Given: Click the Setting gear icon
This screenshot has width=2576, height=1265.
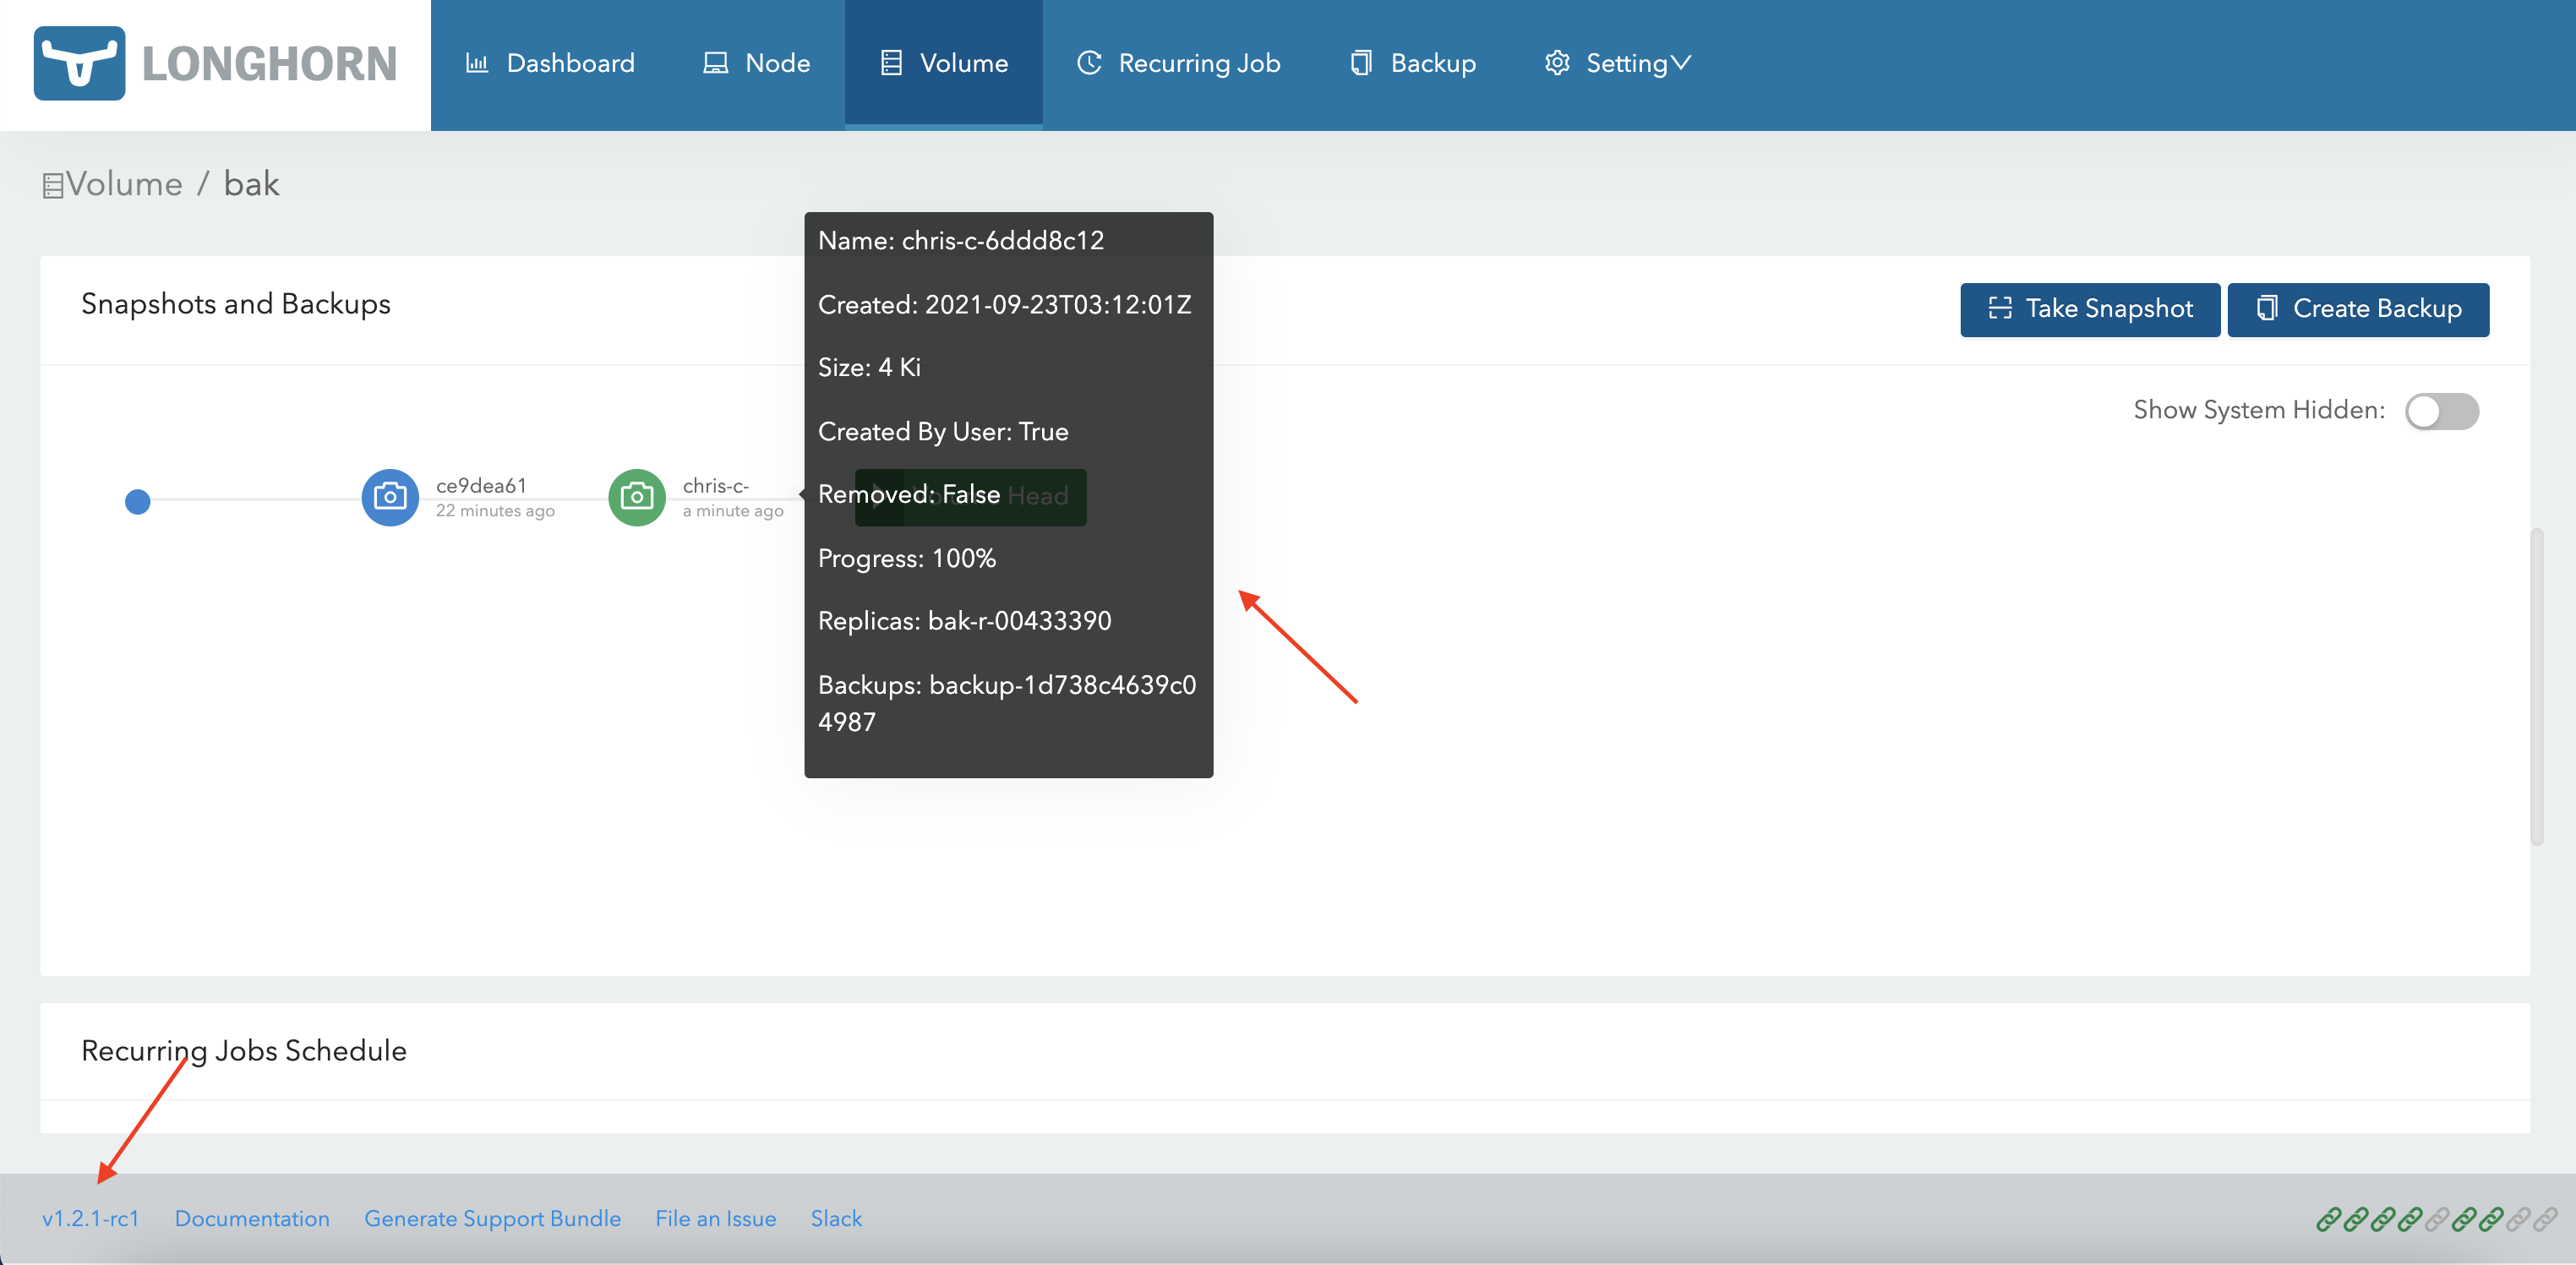Looking at the screenshot, I should 1556,62.
